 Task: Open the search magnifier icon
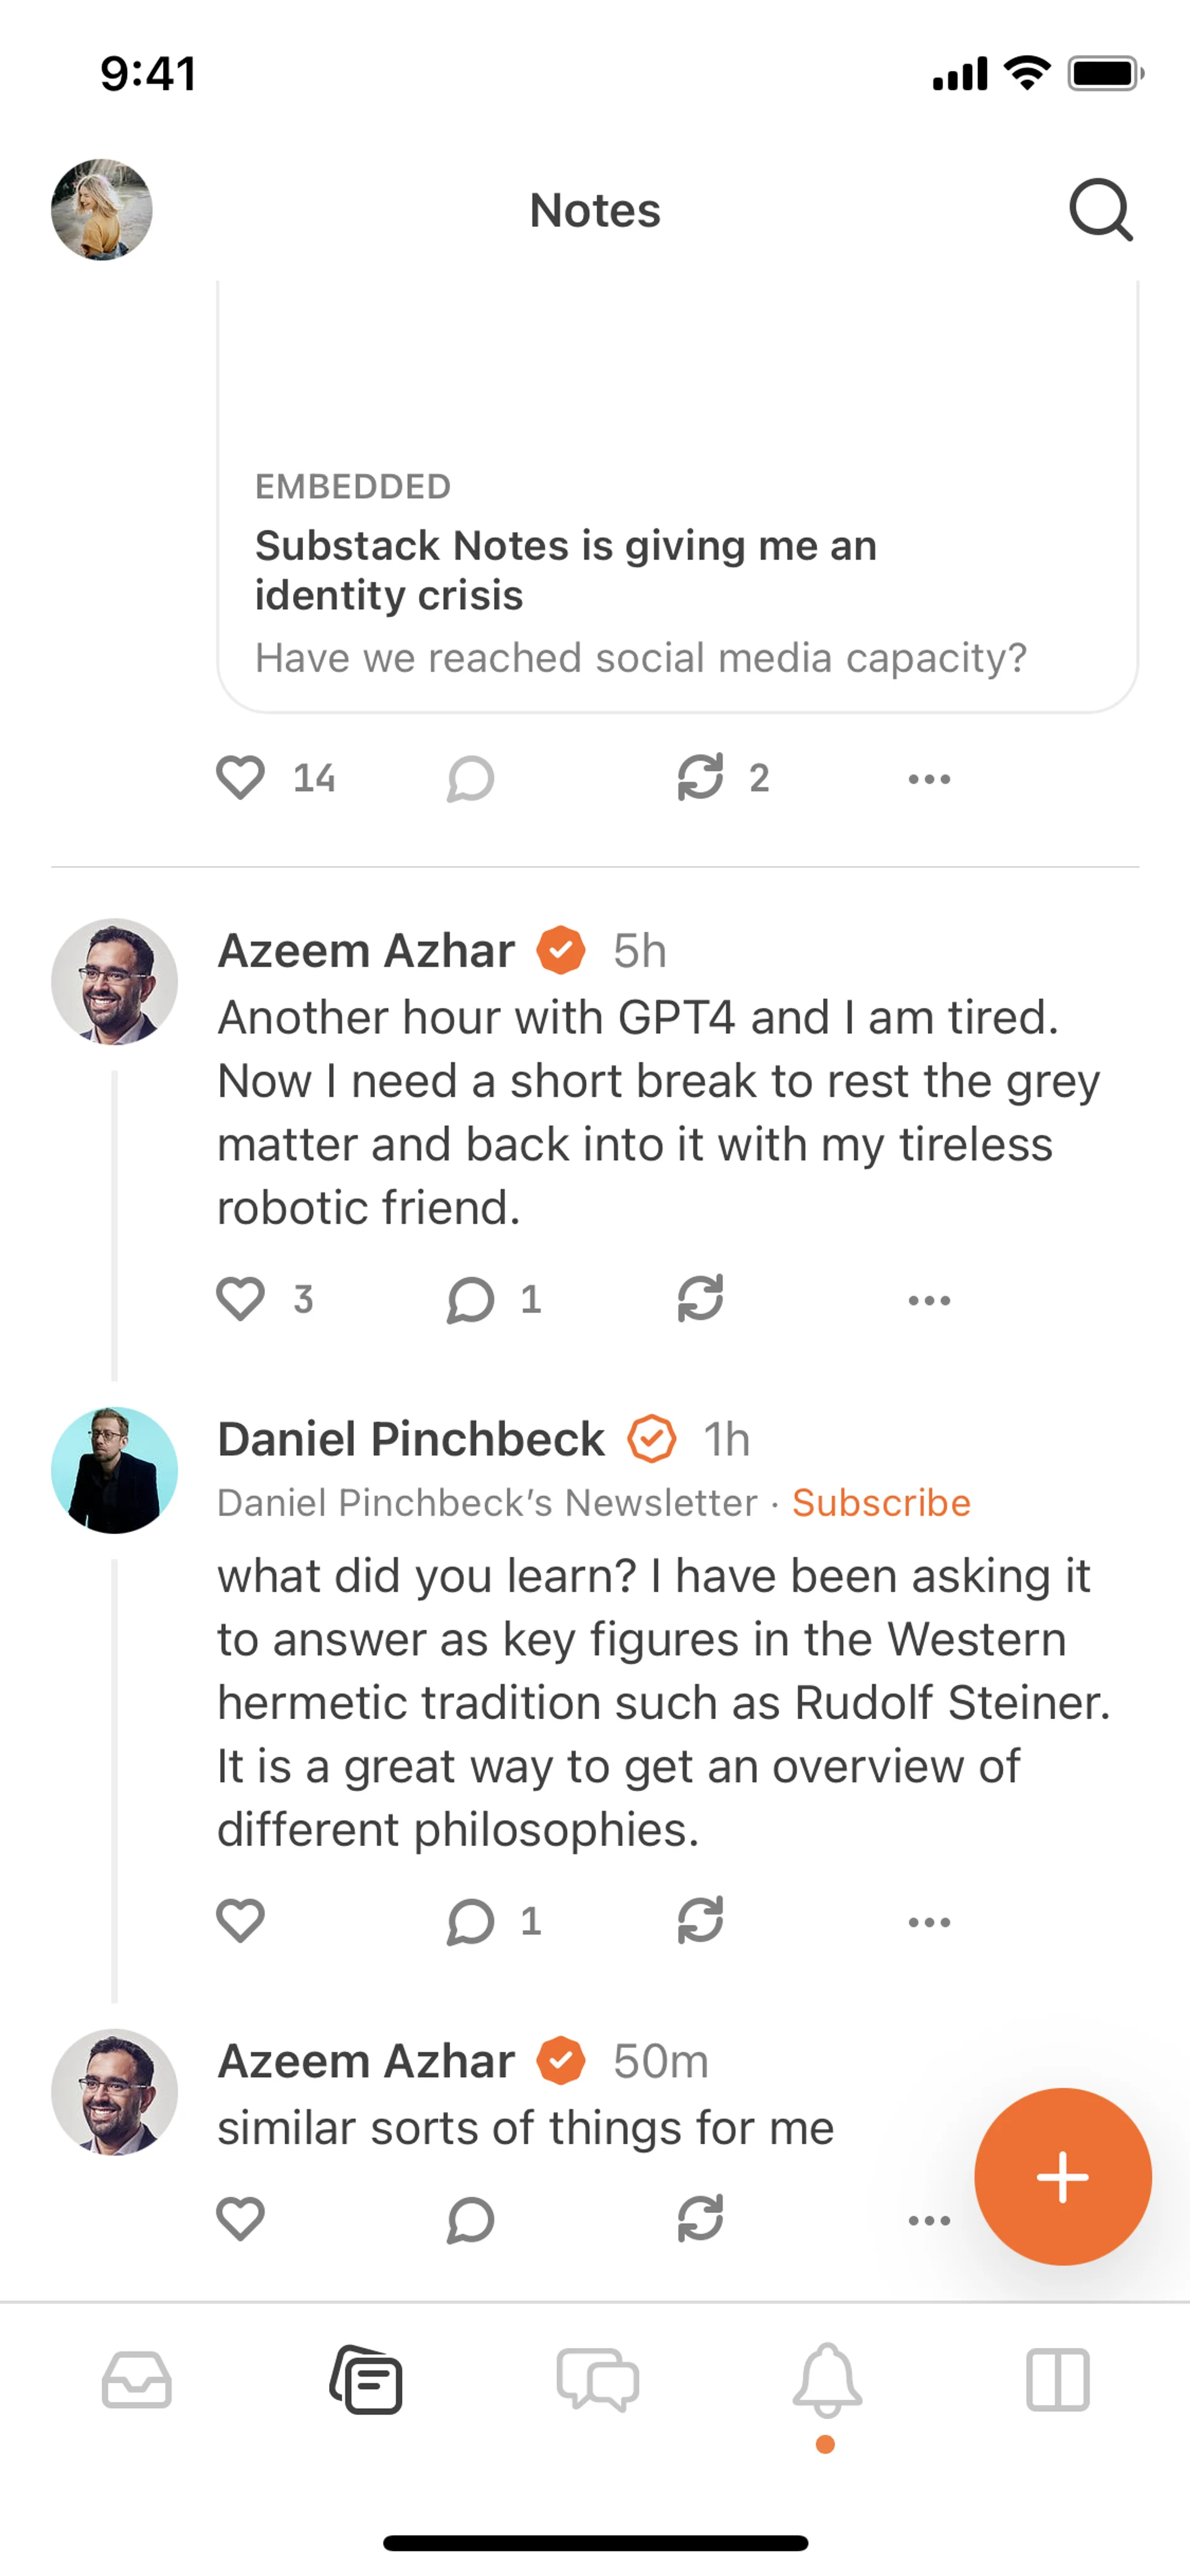[1100, 210]
